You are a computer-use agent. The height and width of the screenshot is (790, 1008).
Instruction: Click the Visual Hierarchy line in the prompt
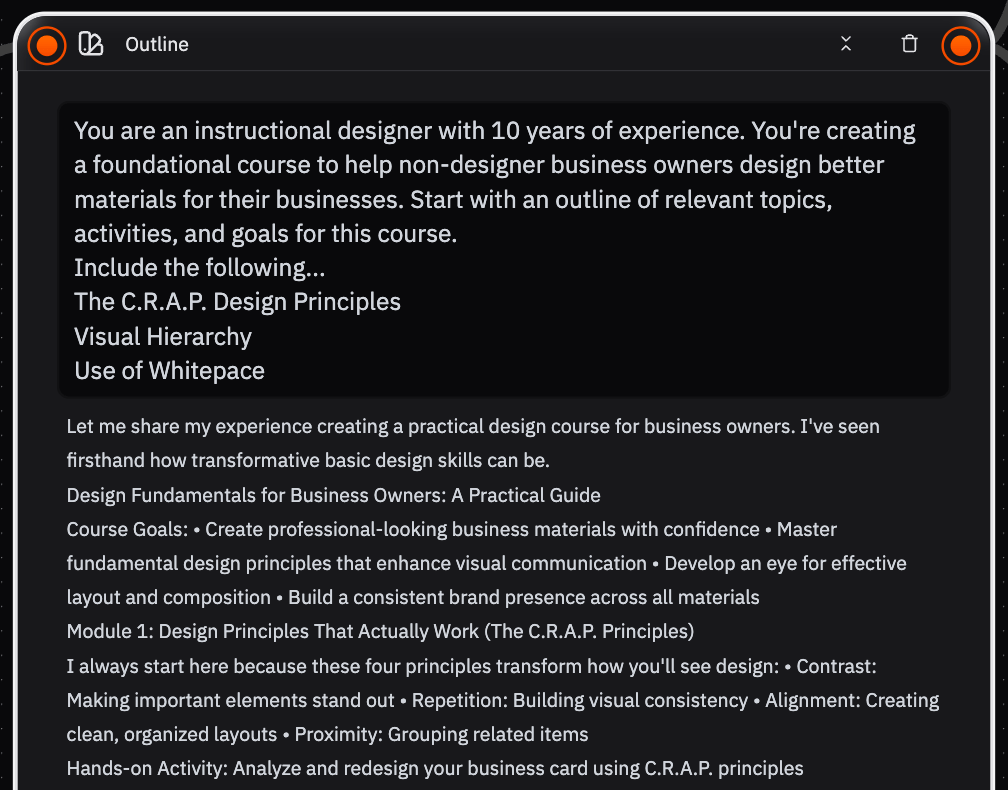(x=162, y=337)
